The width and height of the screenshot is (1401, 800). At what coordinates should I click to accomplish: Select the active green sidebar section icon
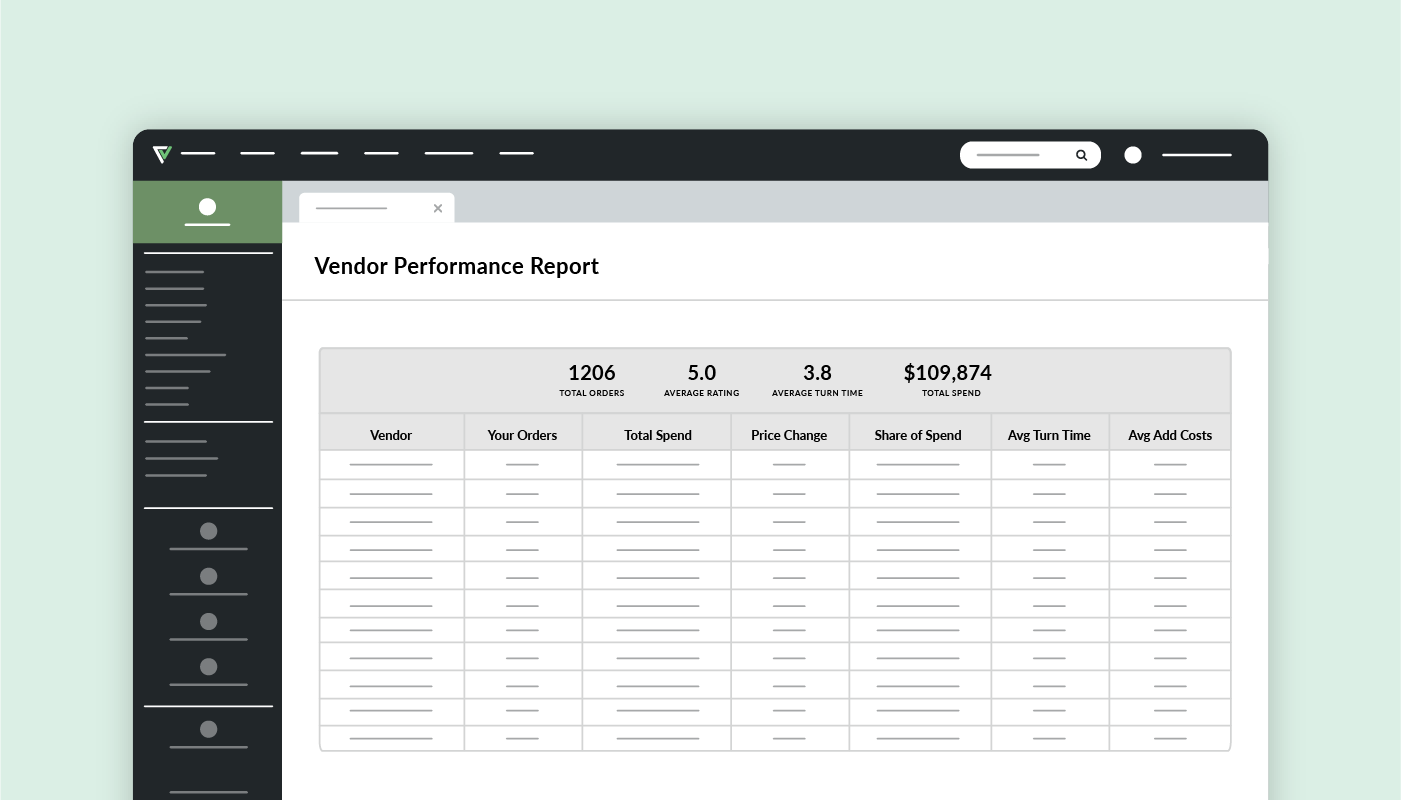207,208
